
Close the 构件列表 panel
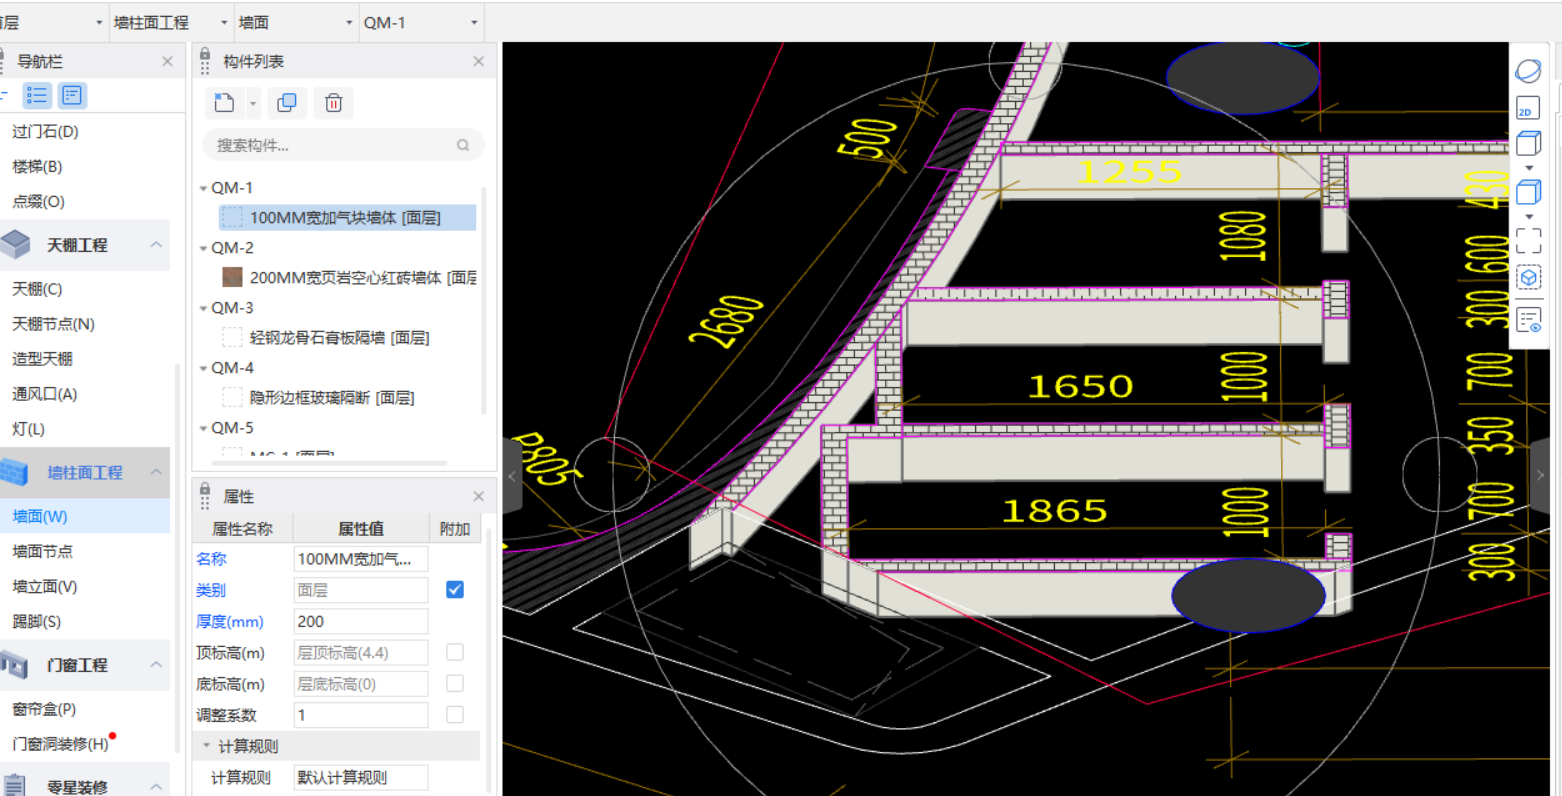pos(478,61)
